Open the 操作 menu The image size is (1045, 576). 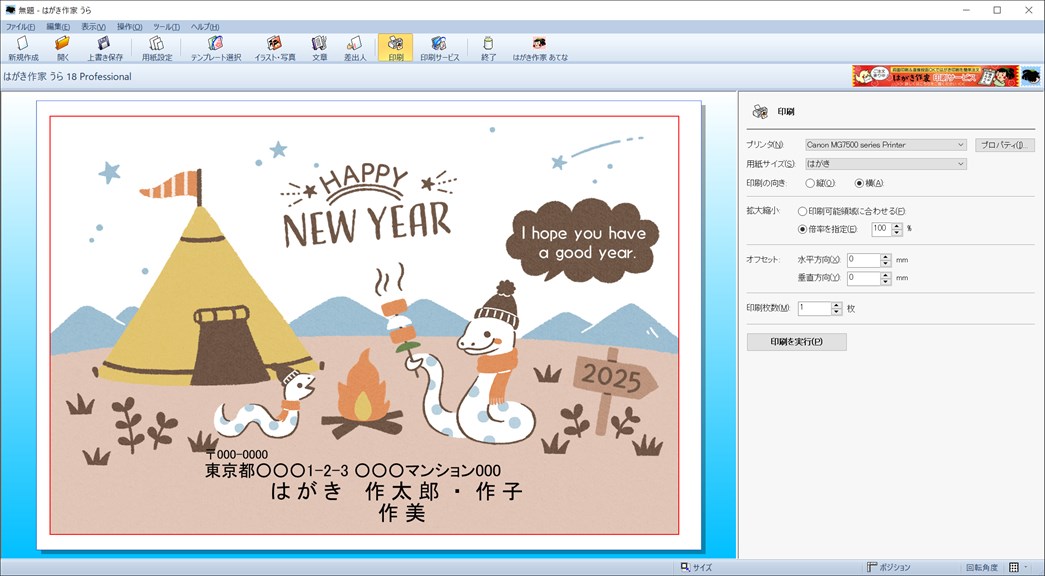click(x=129, y=27)
